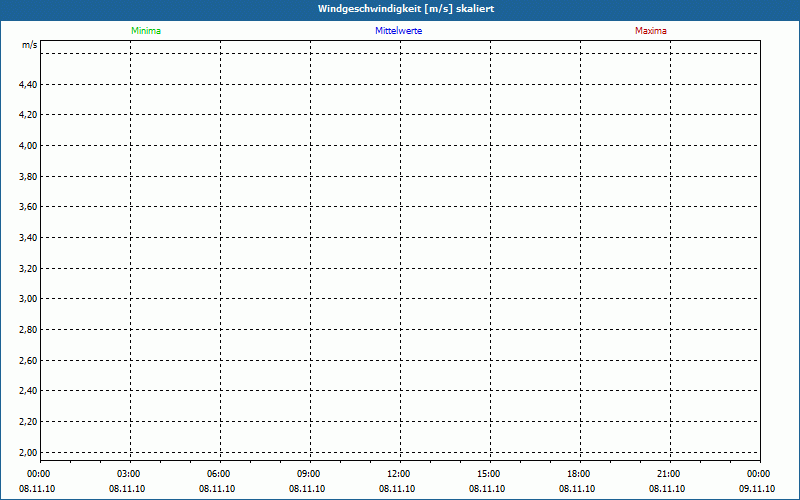The height and width of the screenshot is (500, 800).
Task: Click the 15:00 time label
Action: point(488,474)
